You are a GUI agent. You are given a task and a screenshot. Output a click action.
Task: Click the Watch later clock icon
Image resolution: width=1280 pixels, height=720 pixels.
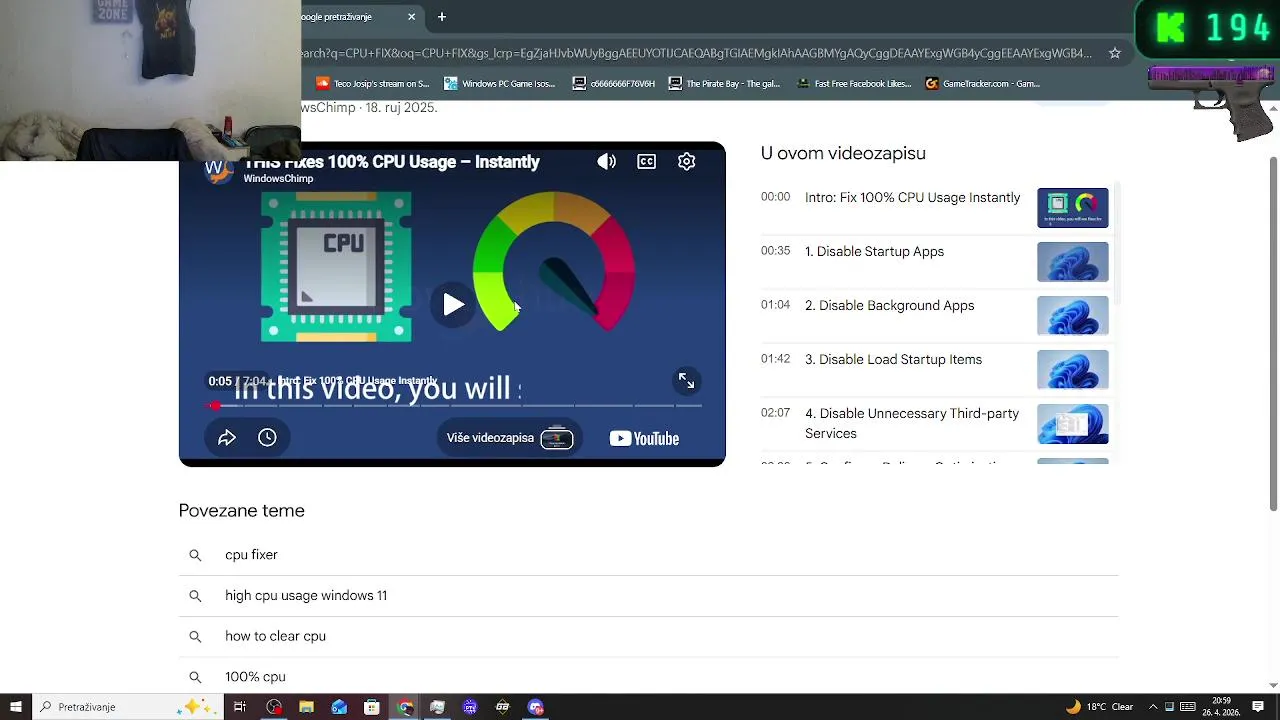[x=267, y=438]
